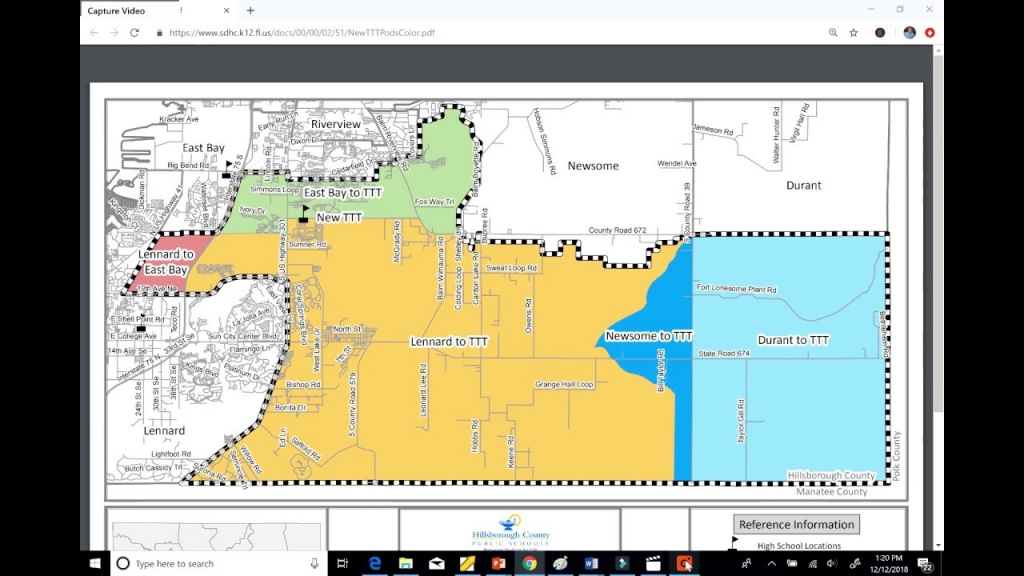Click the address bar URL
Image resolution: width=1024 pixels, height=576 pixels.
click(x=300, y=32)
